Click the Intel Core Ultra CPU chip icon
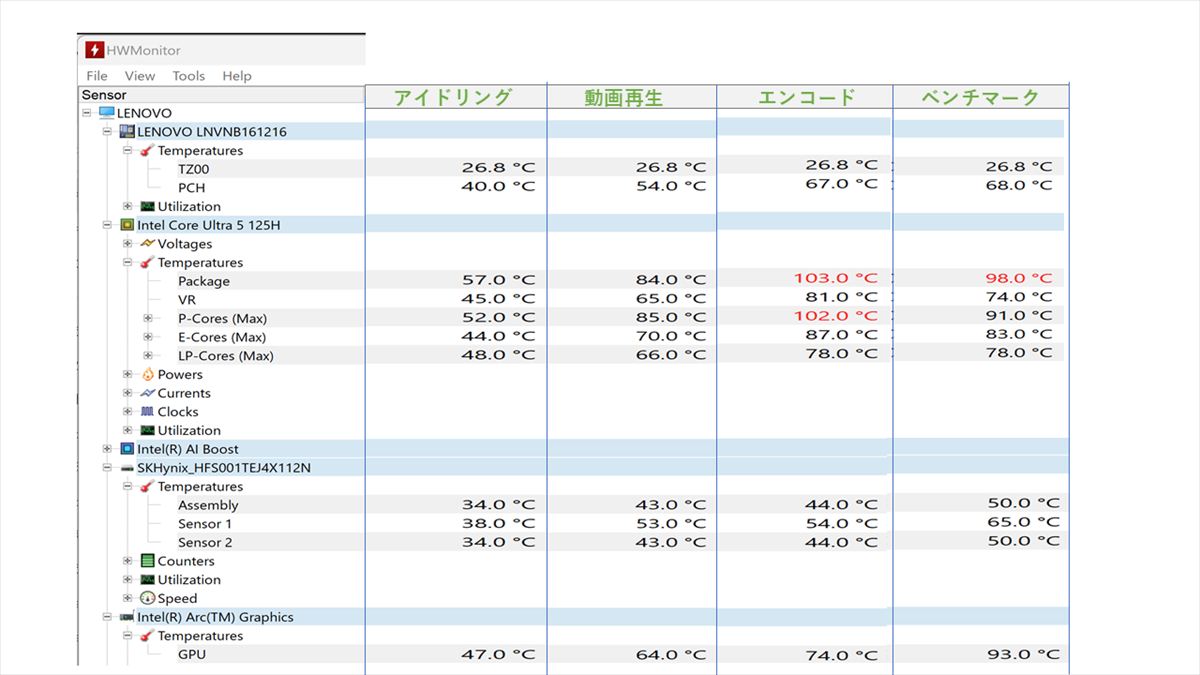The image size is (1200, 675). click(127, 225)
